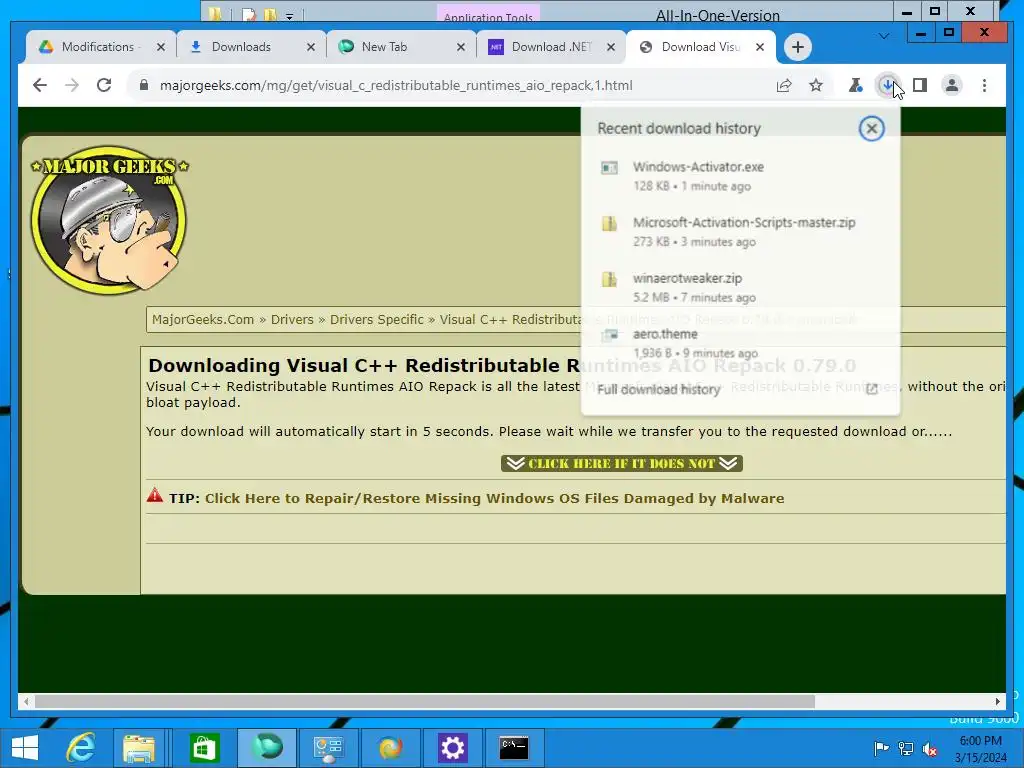Screen dimensions: 1024x768
Task: Open the Store app from taskbar
Action: [204, 748]
